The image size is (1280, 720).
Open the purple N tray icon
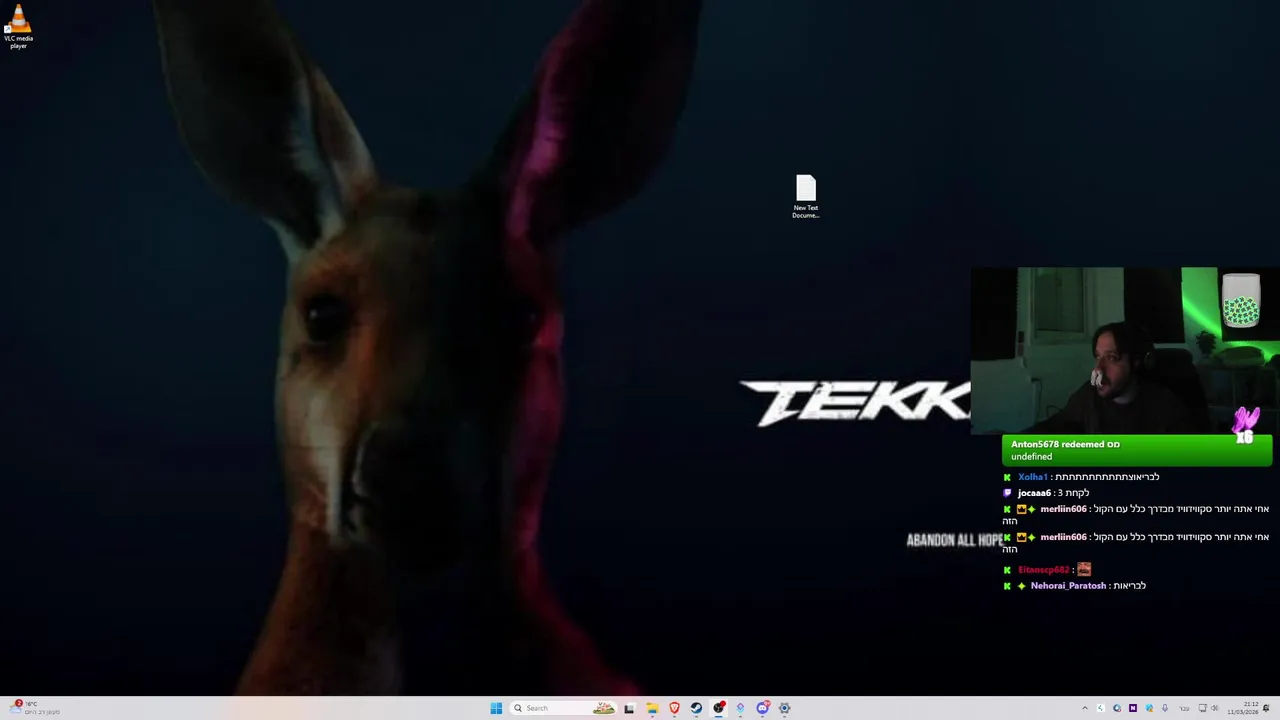[1133, 708]
